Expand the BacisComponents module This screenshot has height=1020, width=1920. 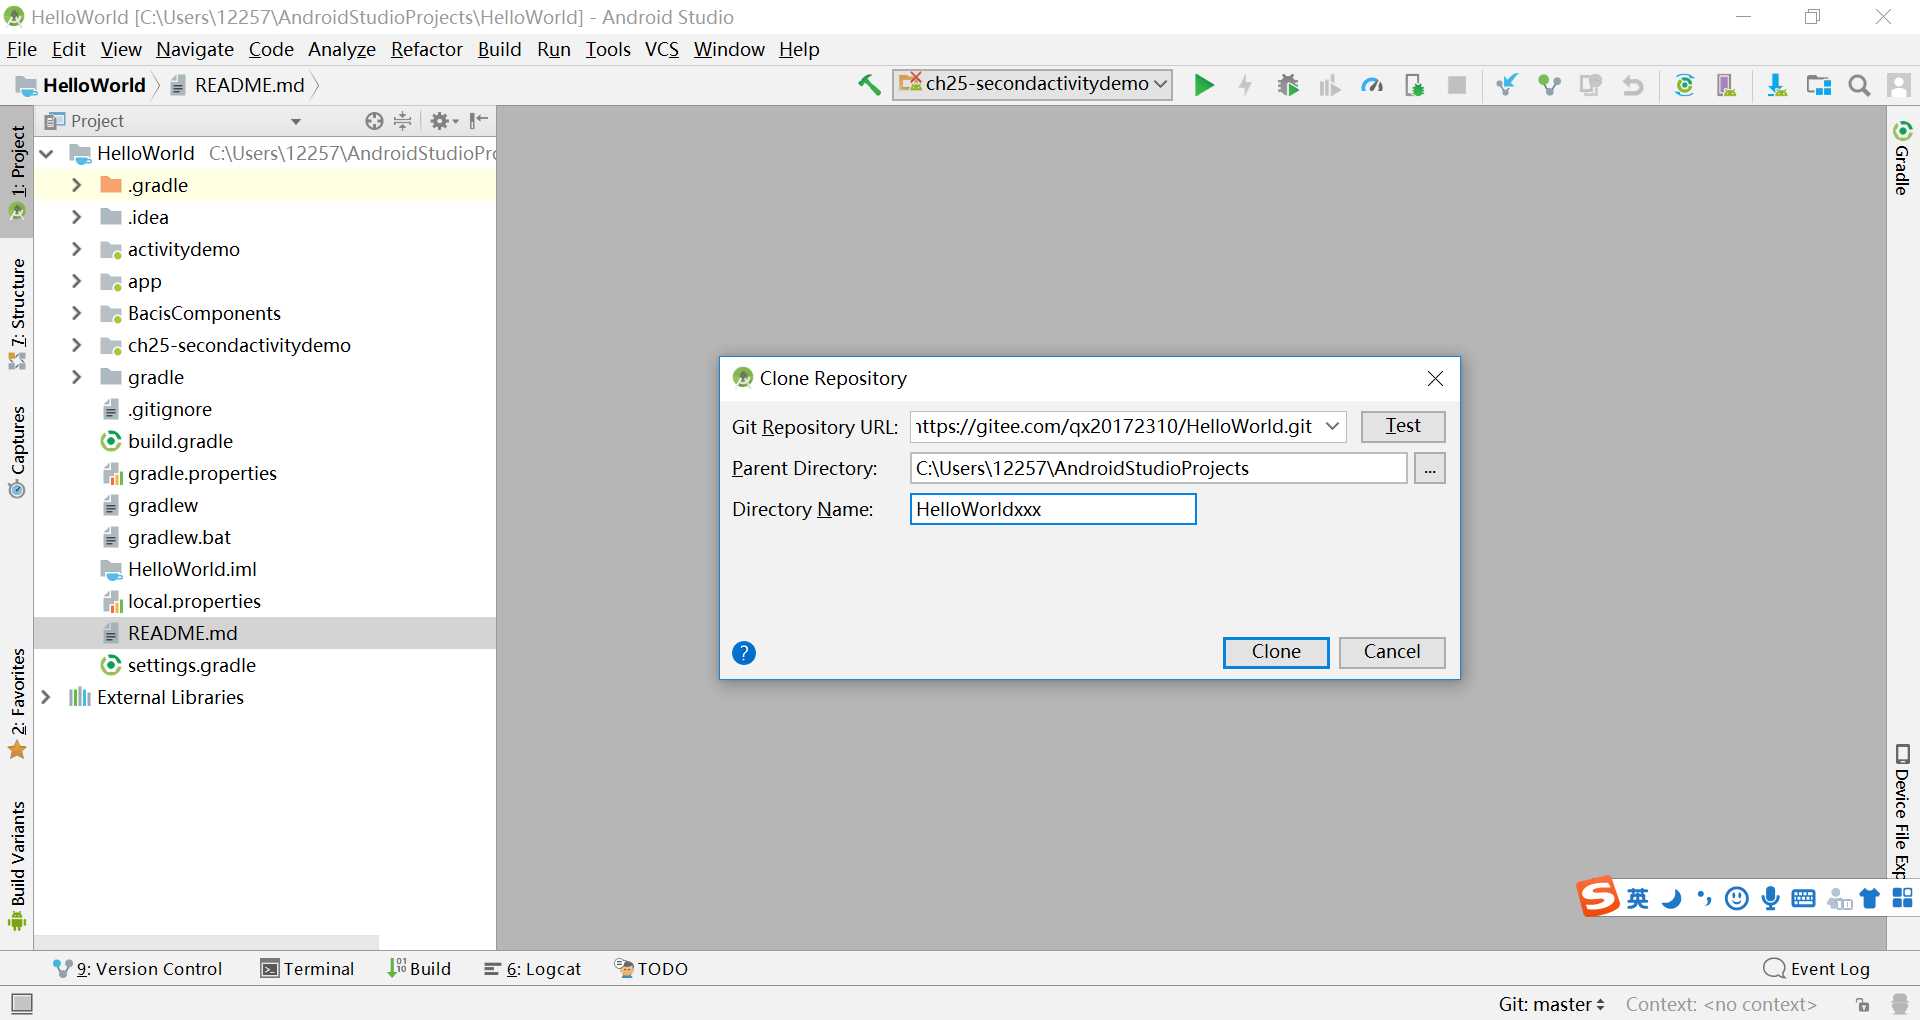[76, 313]
